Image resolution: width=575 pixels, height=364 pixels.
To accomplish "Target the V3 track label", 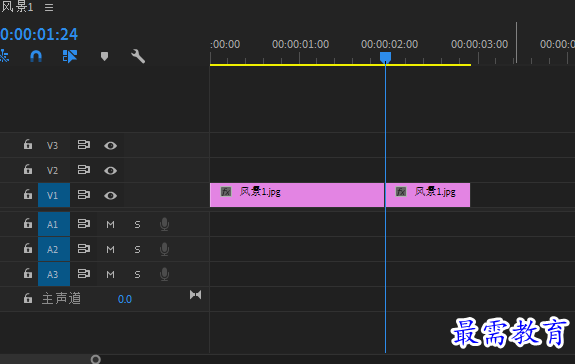I will [x=52, y=146].
